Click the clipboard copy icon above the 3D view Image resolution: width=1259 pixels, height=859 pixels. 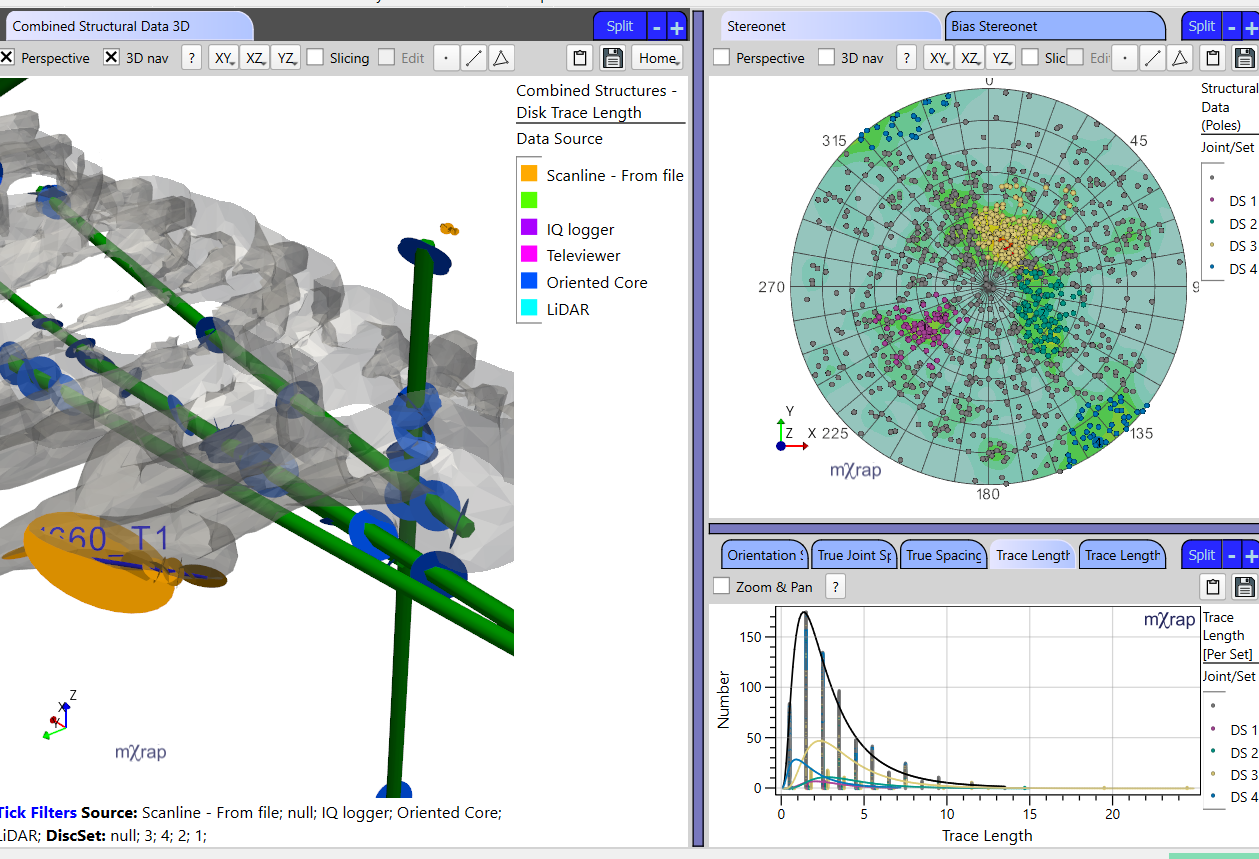[x=580, y=57]
